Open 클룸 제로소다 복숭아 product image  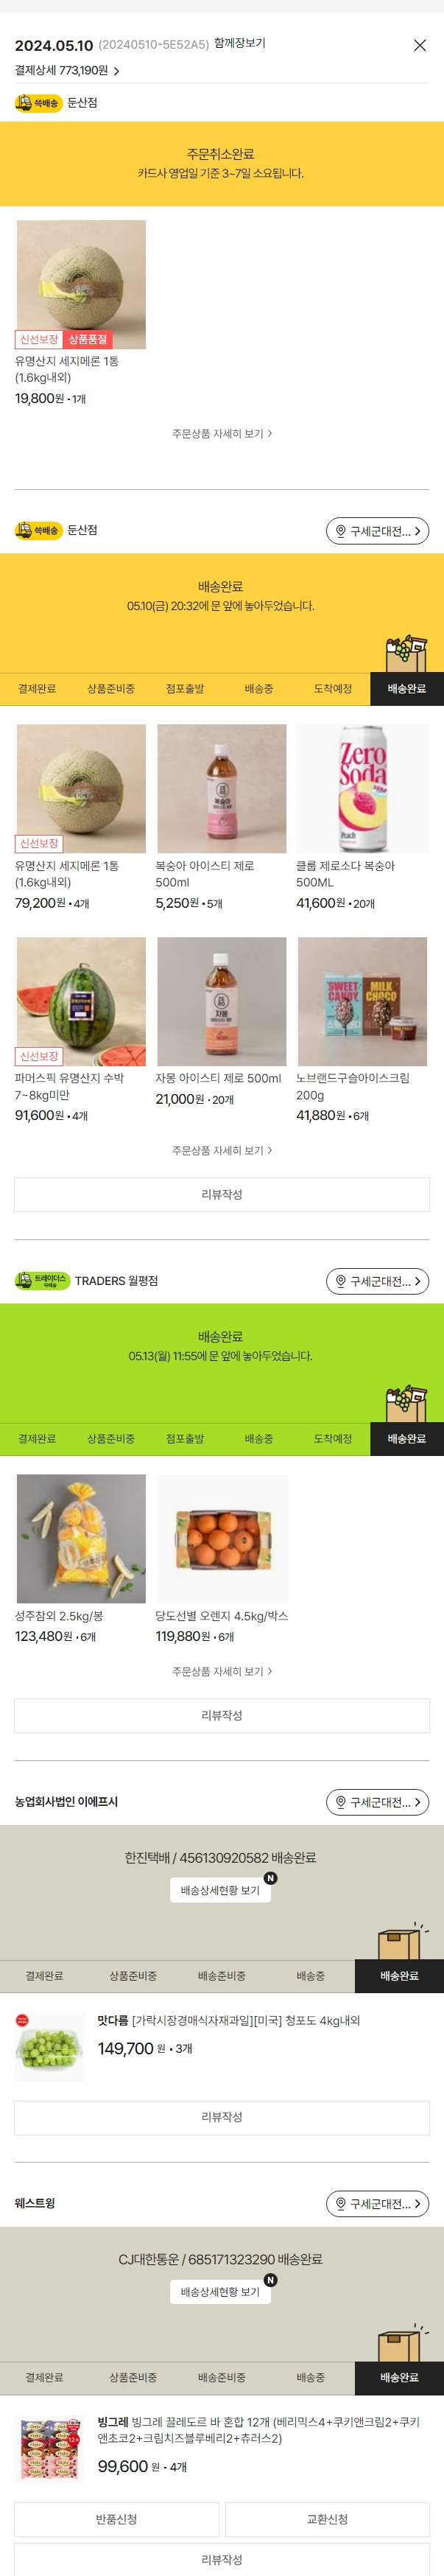point(362,789)
